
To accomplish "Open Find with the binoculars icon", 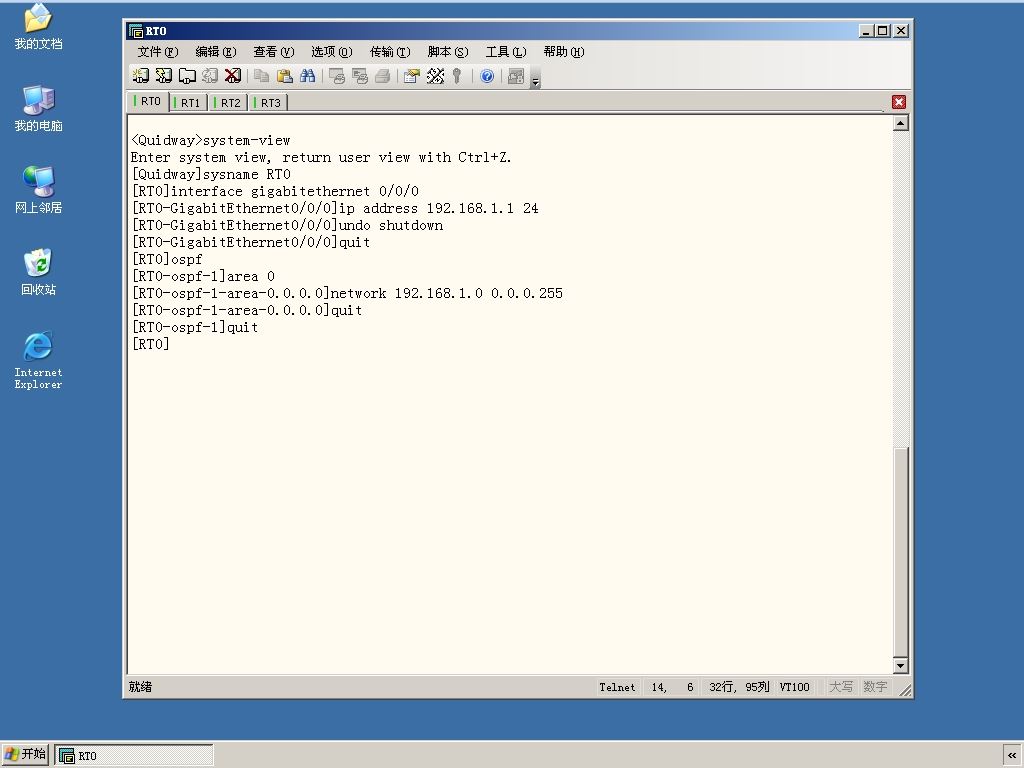I will tap(308, 76).
